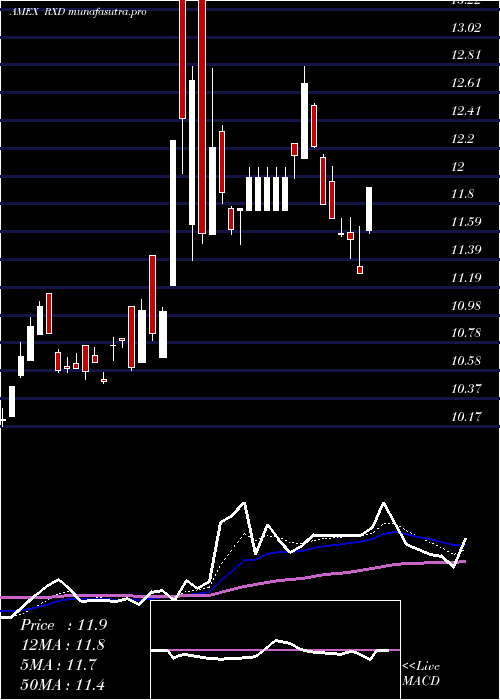
Task: Click the 10.17 price axis label
Action: coord(466,417)
